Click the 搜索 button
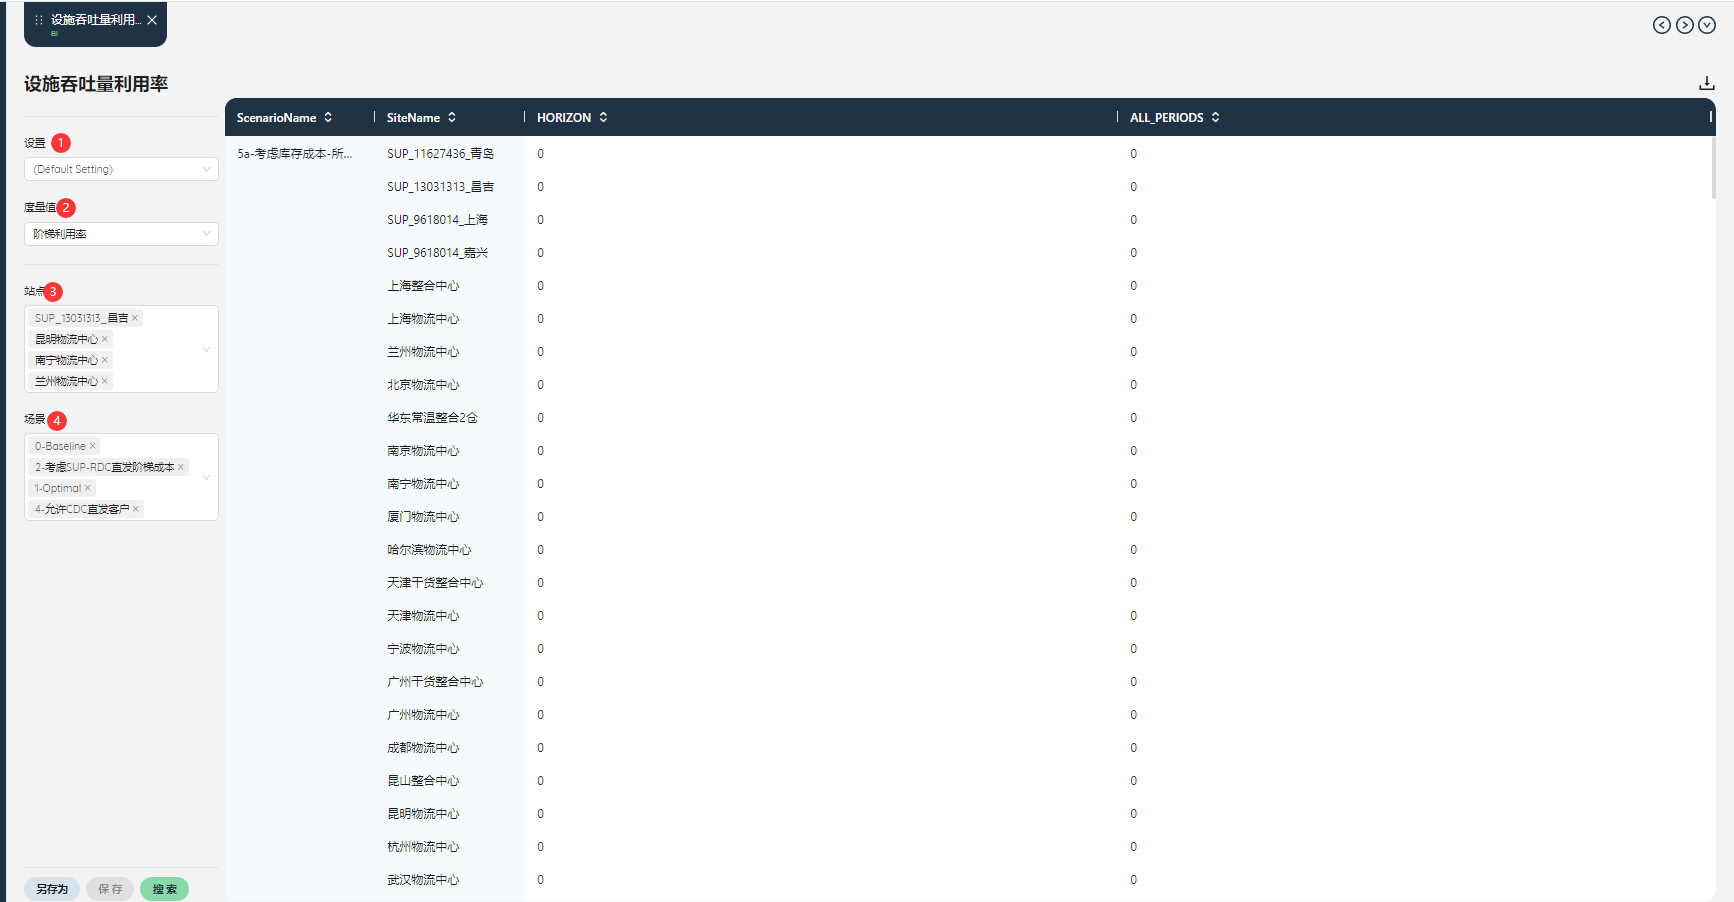Screen dimensions: 1734x902 click(164, 889)
